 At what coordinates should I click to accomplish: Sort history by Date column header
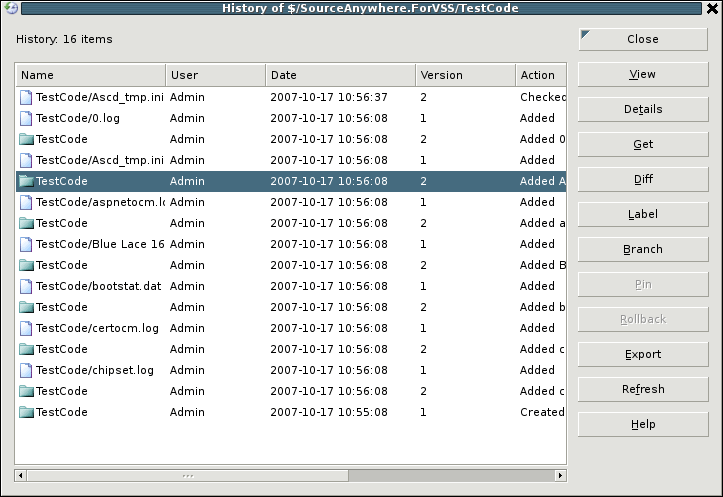click(340, 75)
